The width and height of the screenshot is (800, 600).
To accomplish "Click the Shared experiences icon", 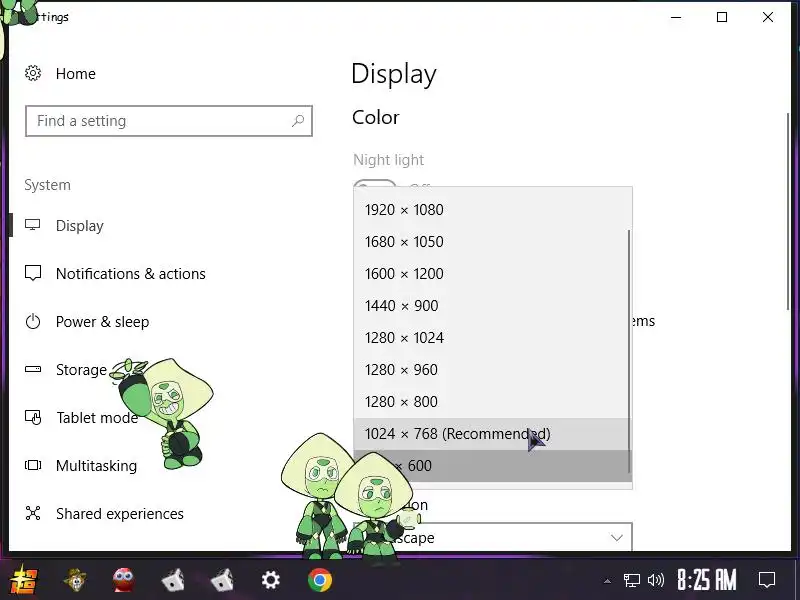I will pos(33,513).
